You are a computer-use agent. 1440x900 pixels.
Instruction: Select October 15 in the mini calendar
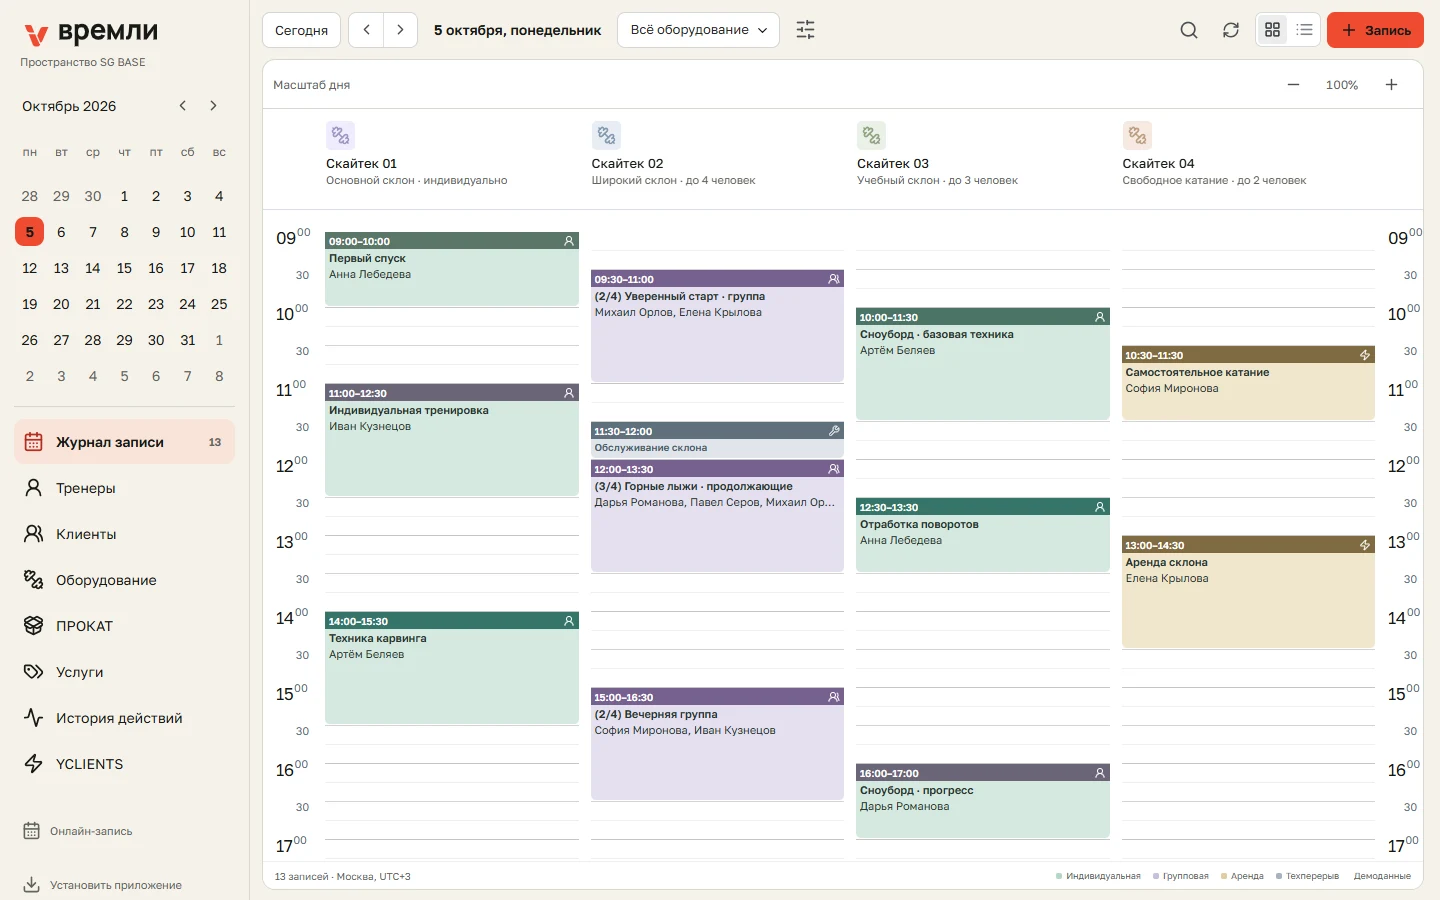tap(124, 268)
